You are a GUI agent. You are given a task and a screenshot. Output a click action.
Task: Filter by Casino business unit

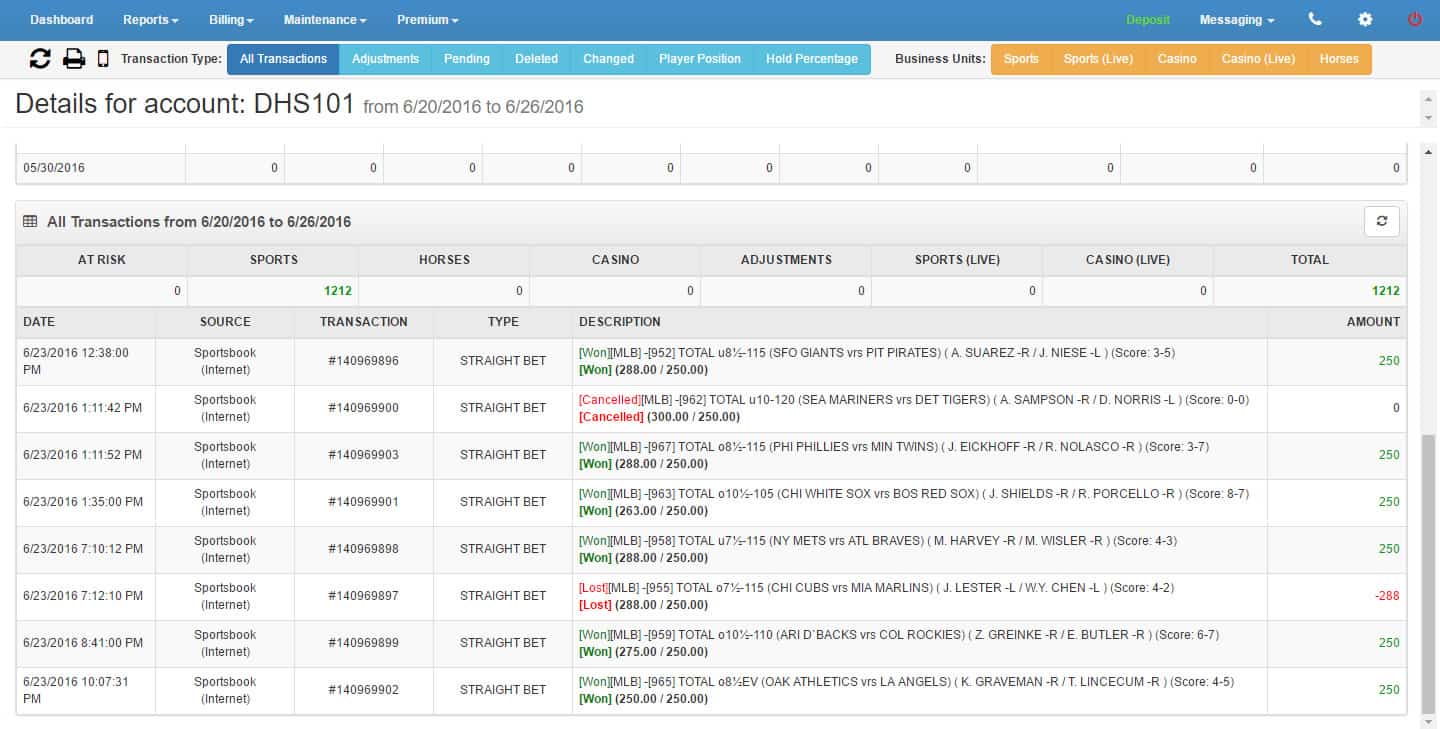1177,59
